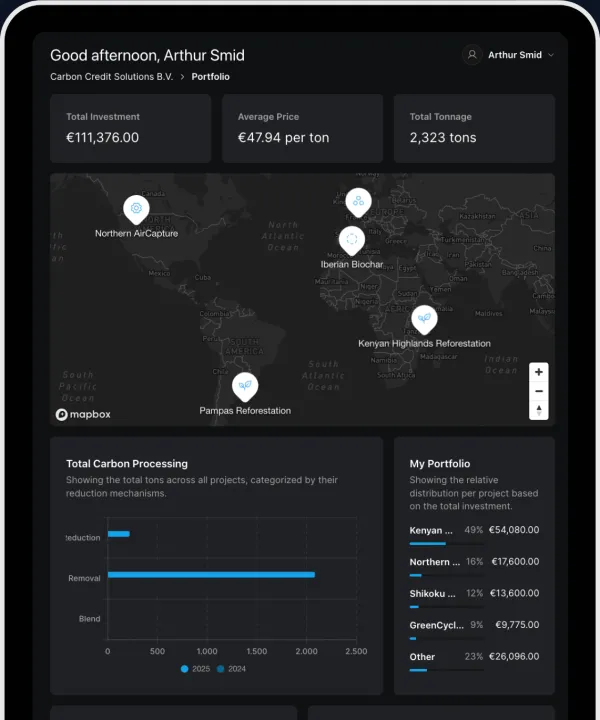
Task: Click the Removal bar in the chart
Action: (x=211, y=574)
